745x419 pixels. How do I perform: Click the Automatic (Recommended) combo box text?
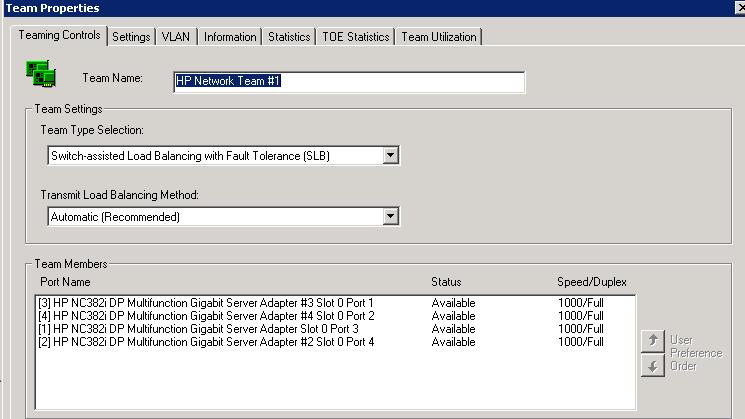pos(115,217)
